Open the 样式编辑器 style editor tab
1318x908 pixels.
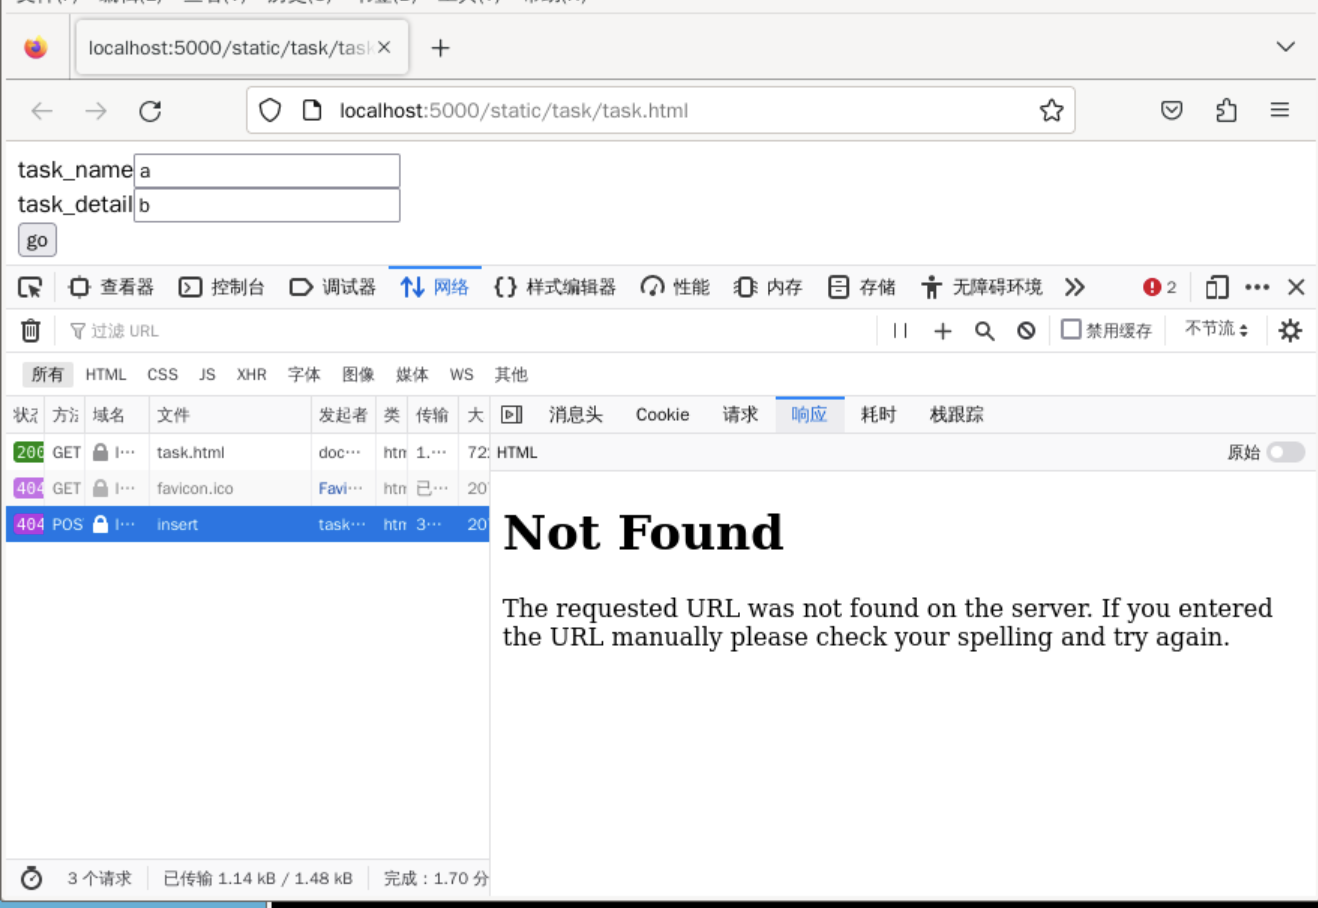[x=555, y=287]
